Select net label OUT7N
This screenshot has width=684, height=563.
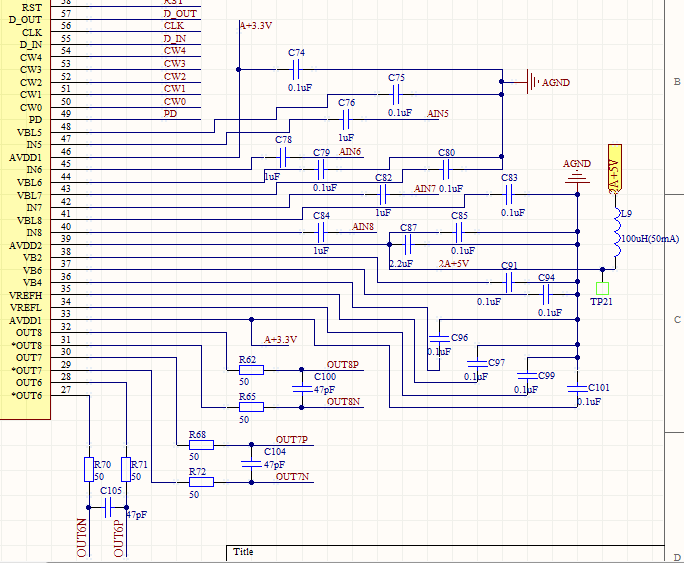tap(292, 477)
